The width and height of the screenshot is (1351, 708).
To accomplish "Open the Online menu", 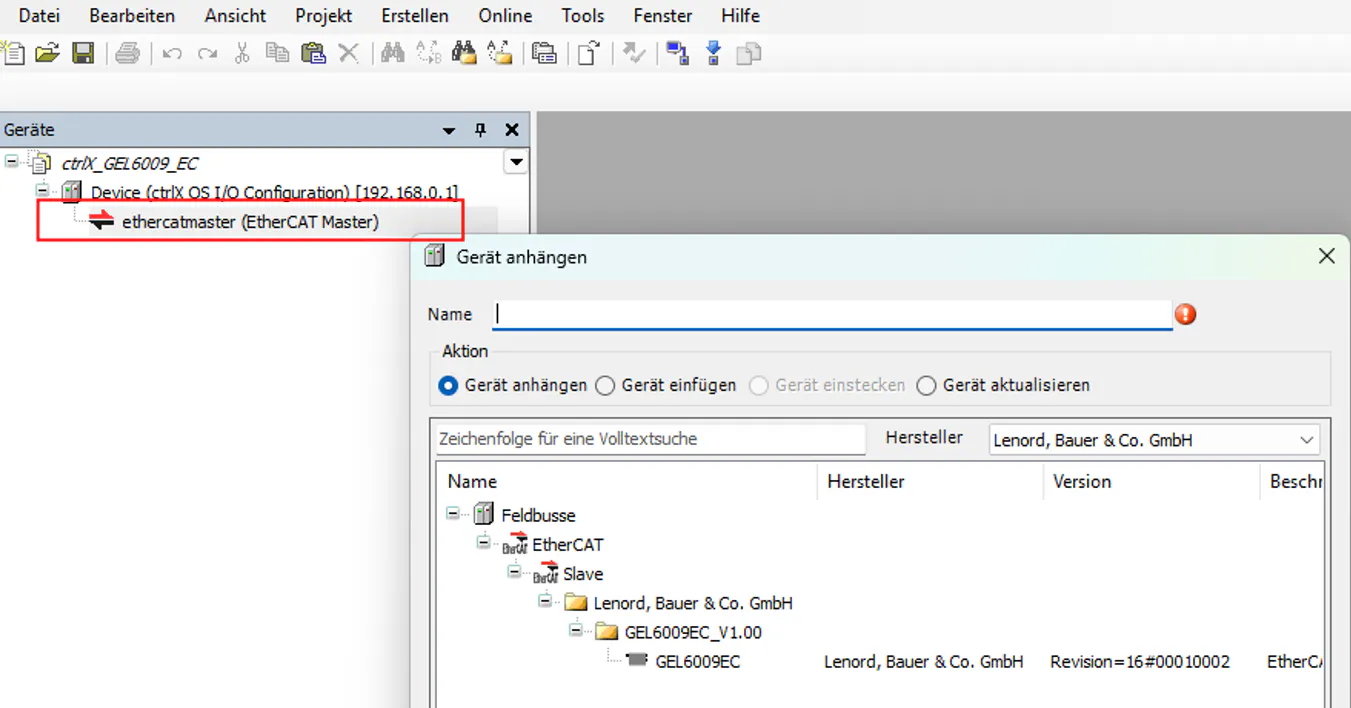I will click(505, 16).
